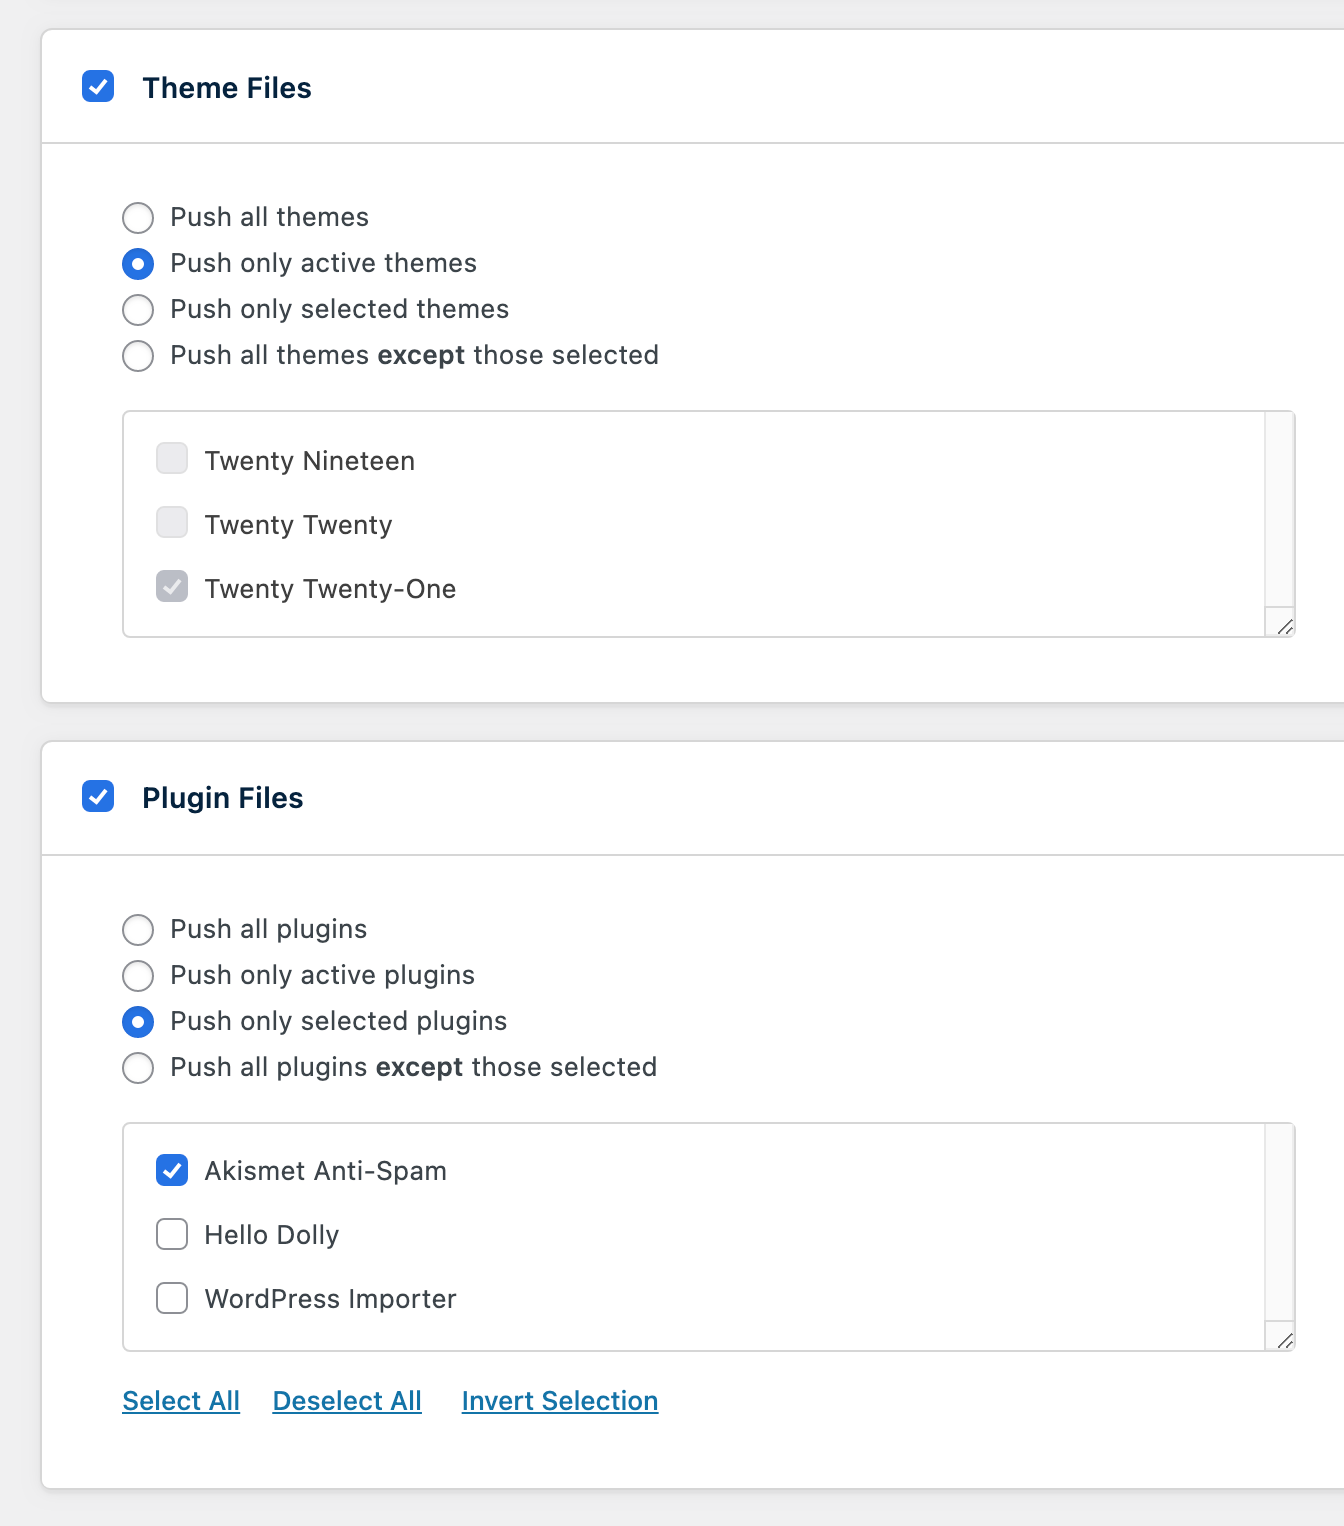Choose Push all themes except those selected
The height and width of the screenshot is (1526, 1344).
(x=138, y=356)
